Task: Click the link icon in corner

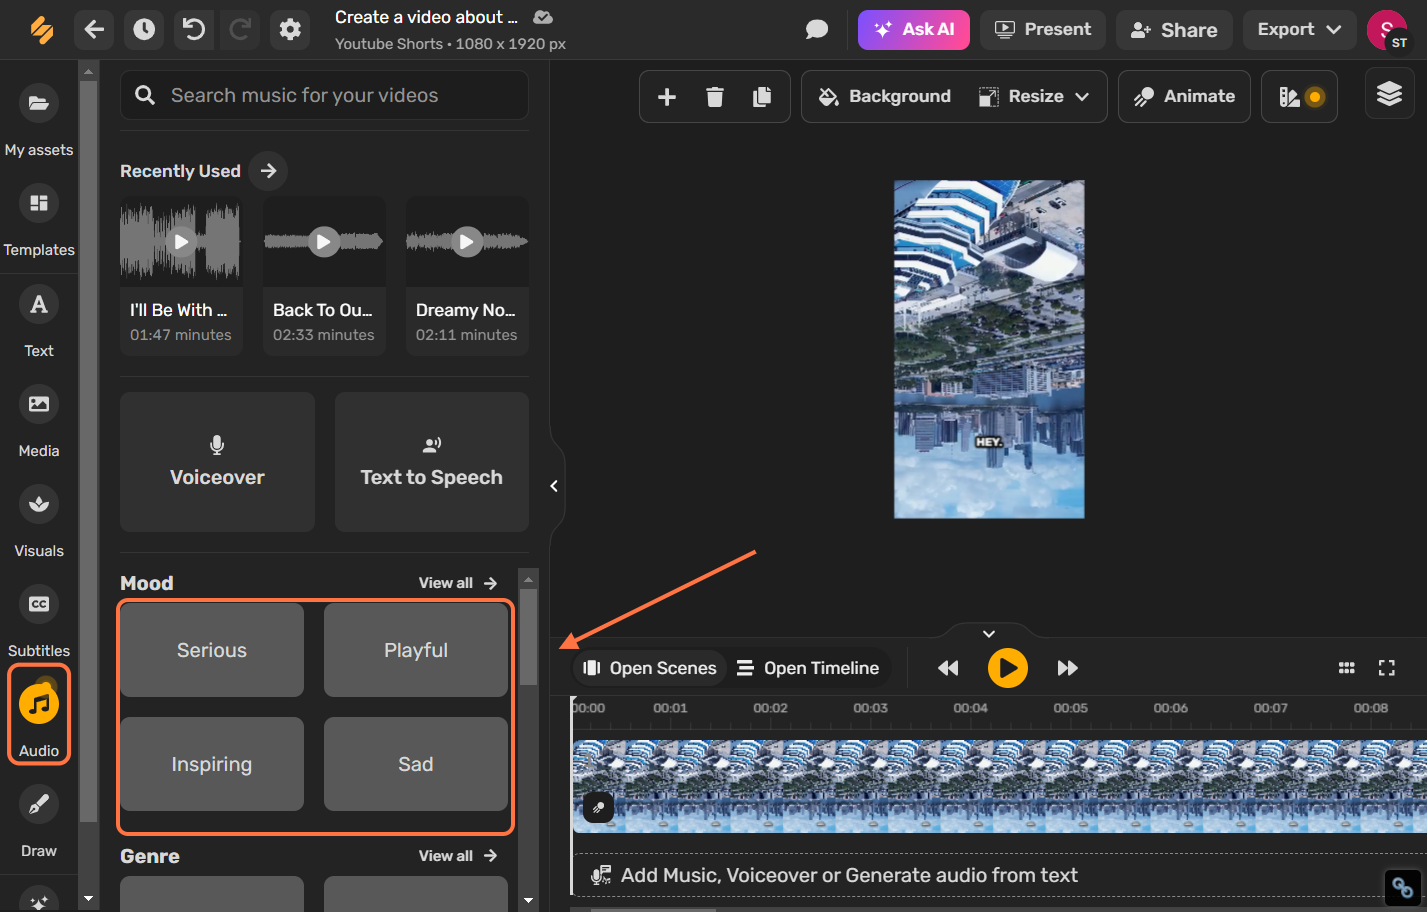Action: [x=1402, y=887]
